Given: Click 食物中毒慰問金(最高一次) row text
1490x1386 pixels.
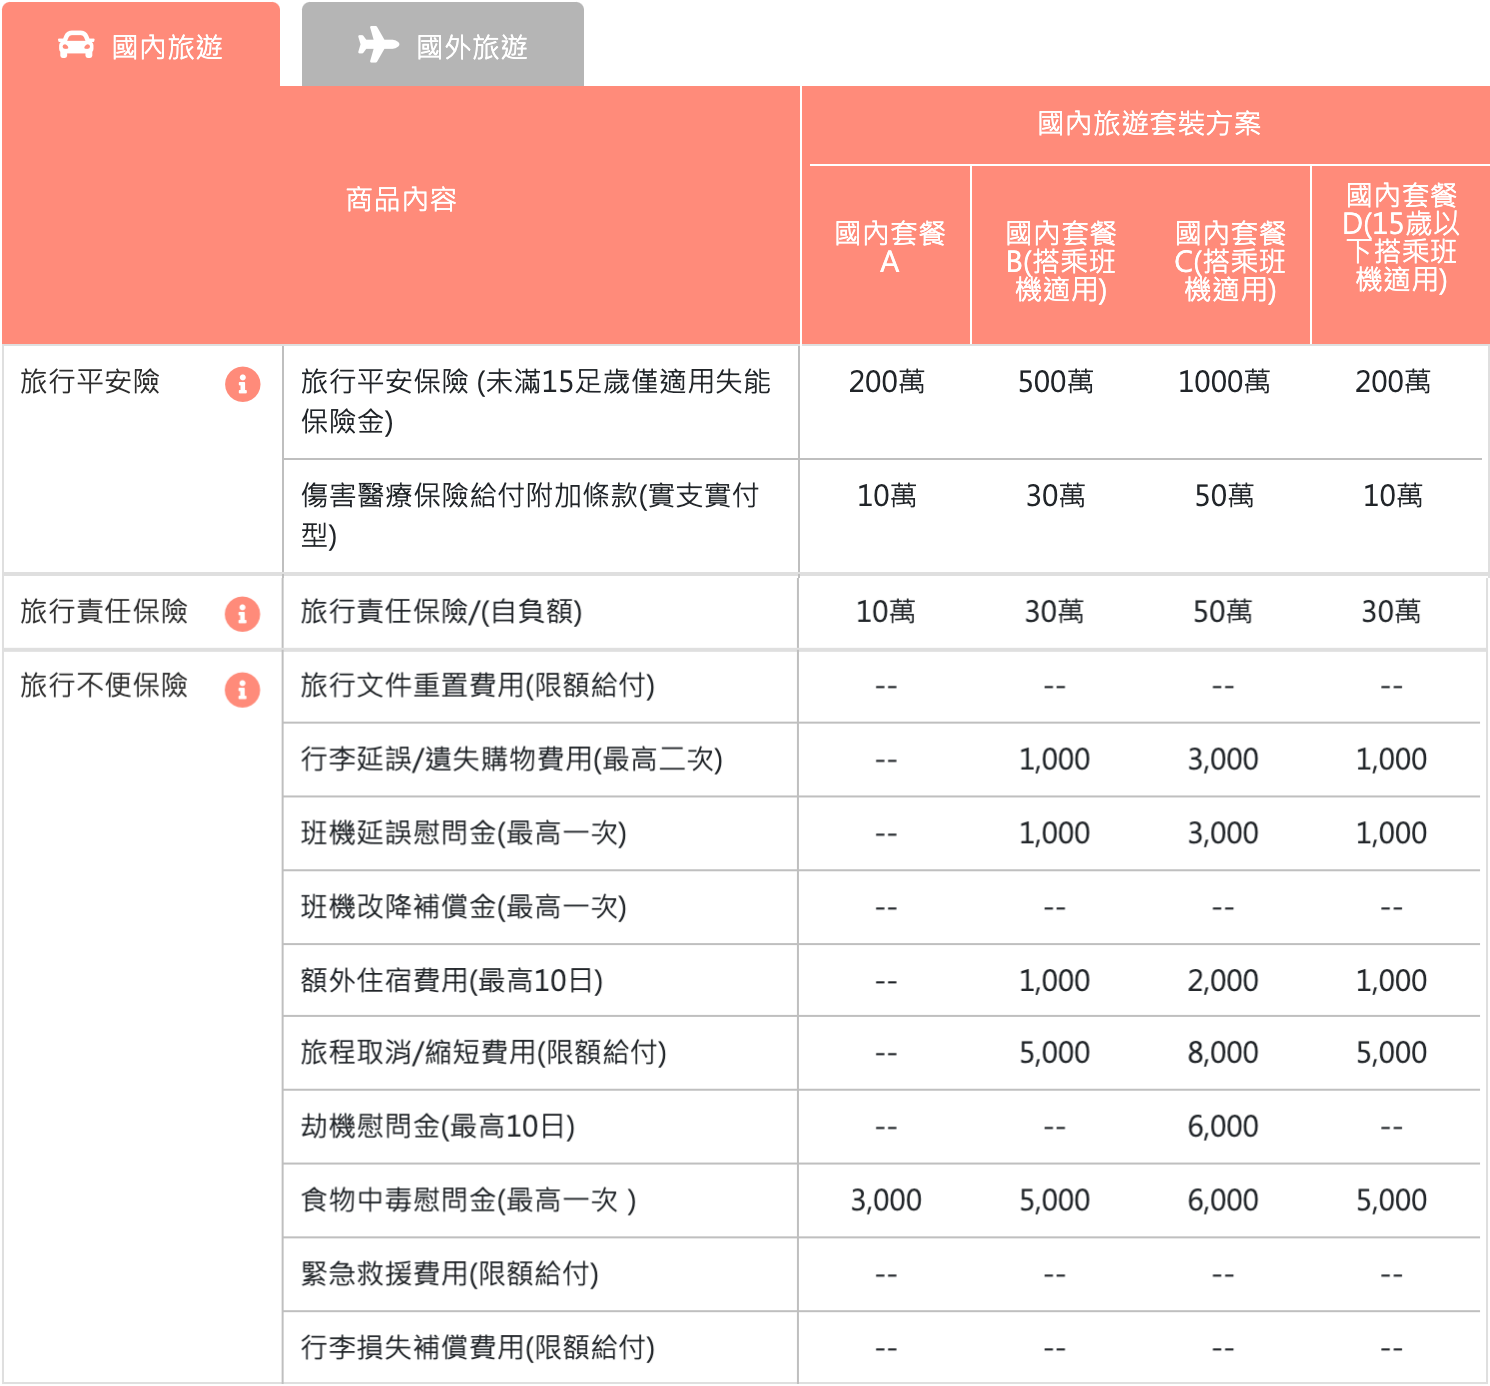Looking at the screenshot, I should point(468,1201).
